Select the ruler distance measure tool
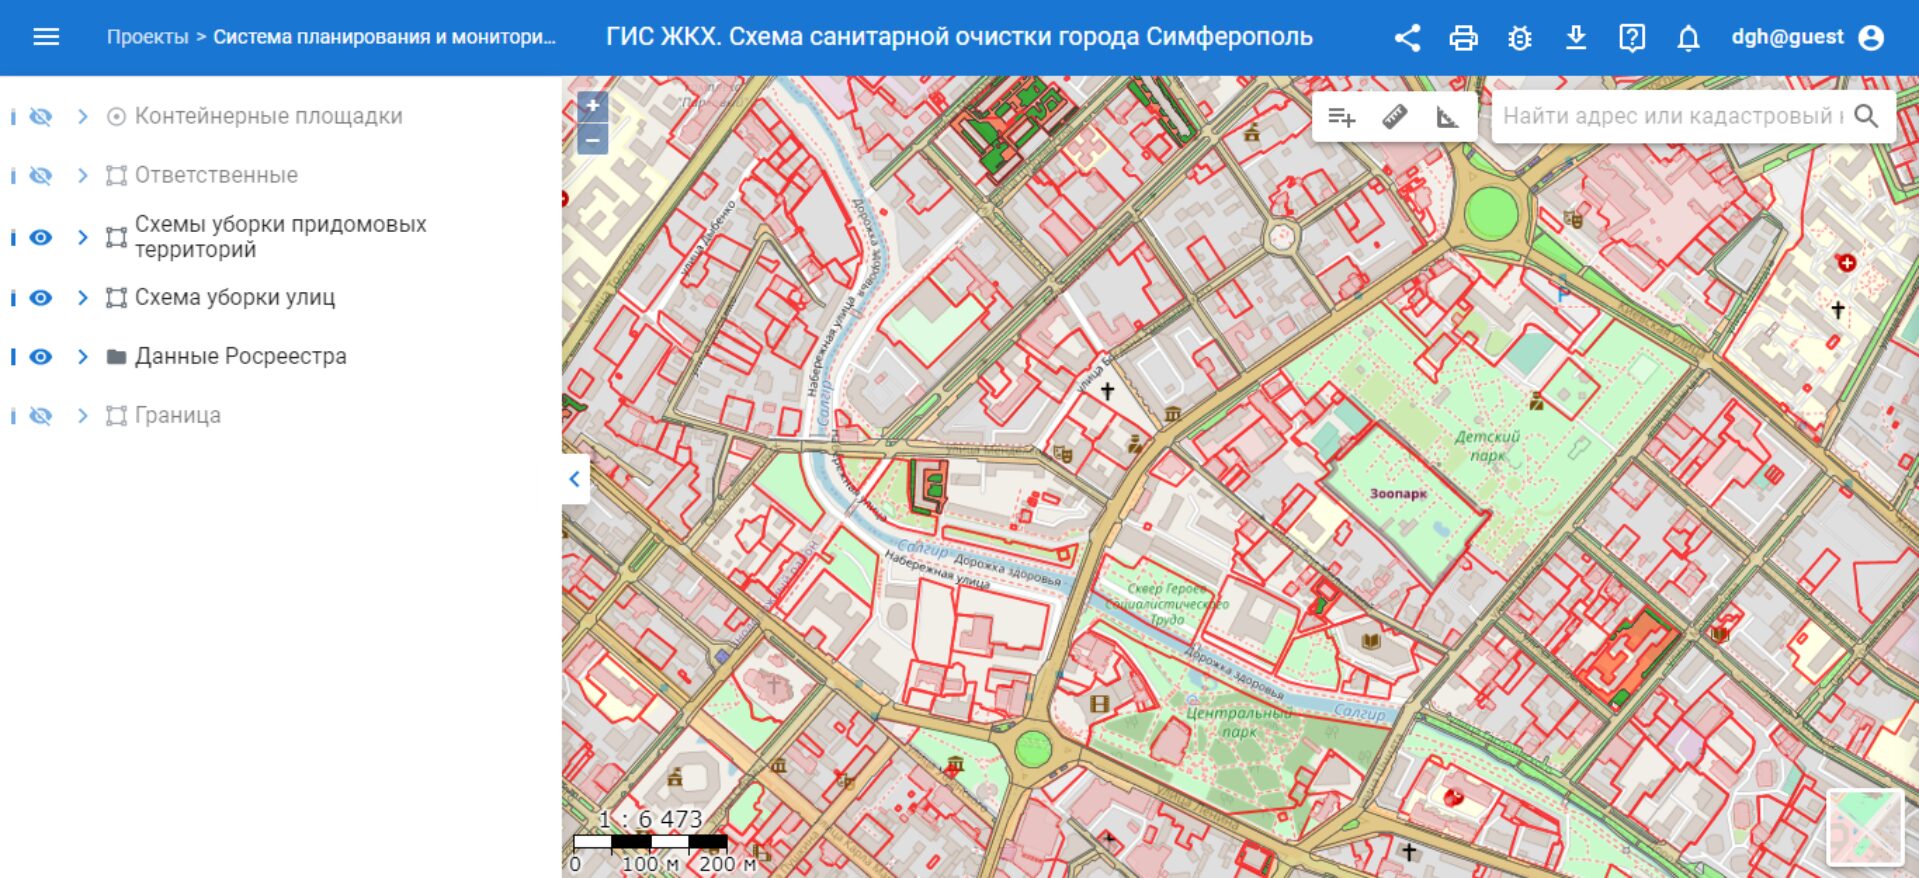1919x878 pixels. click(x=1394, y=117)
